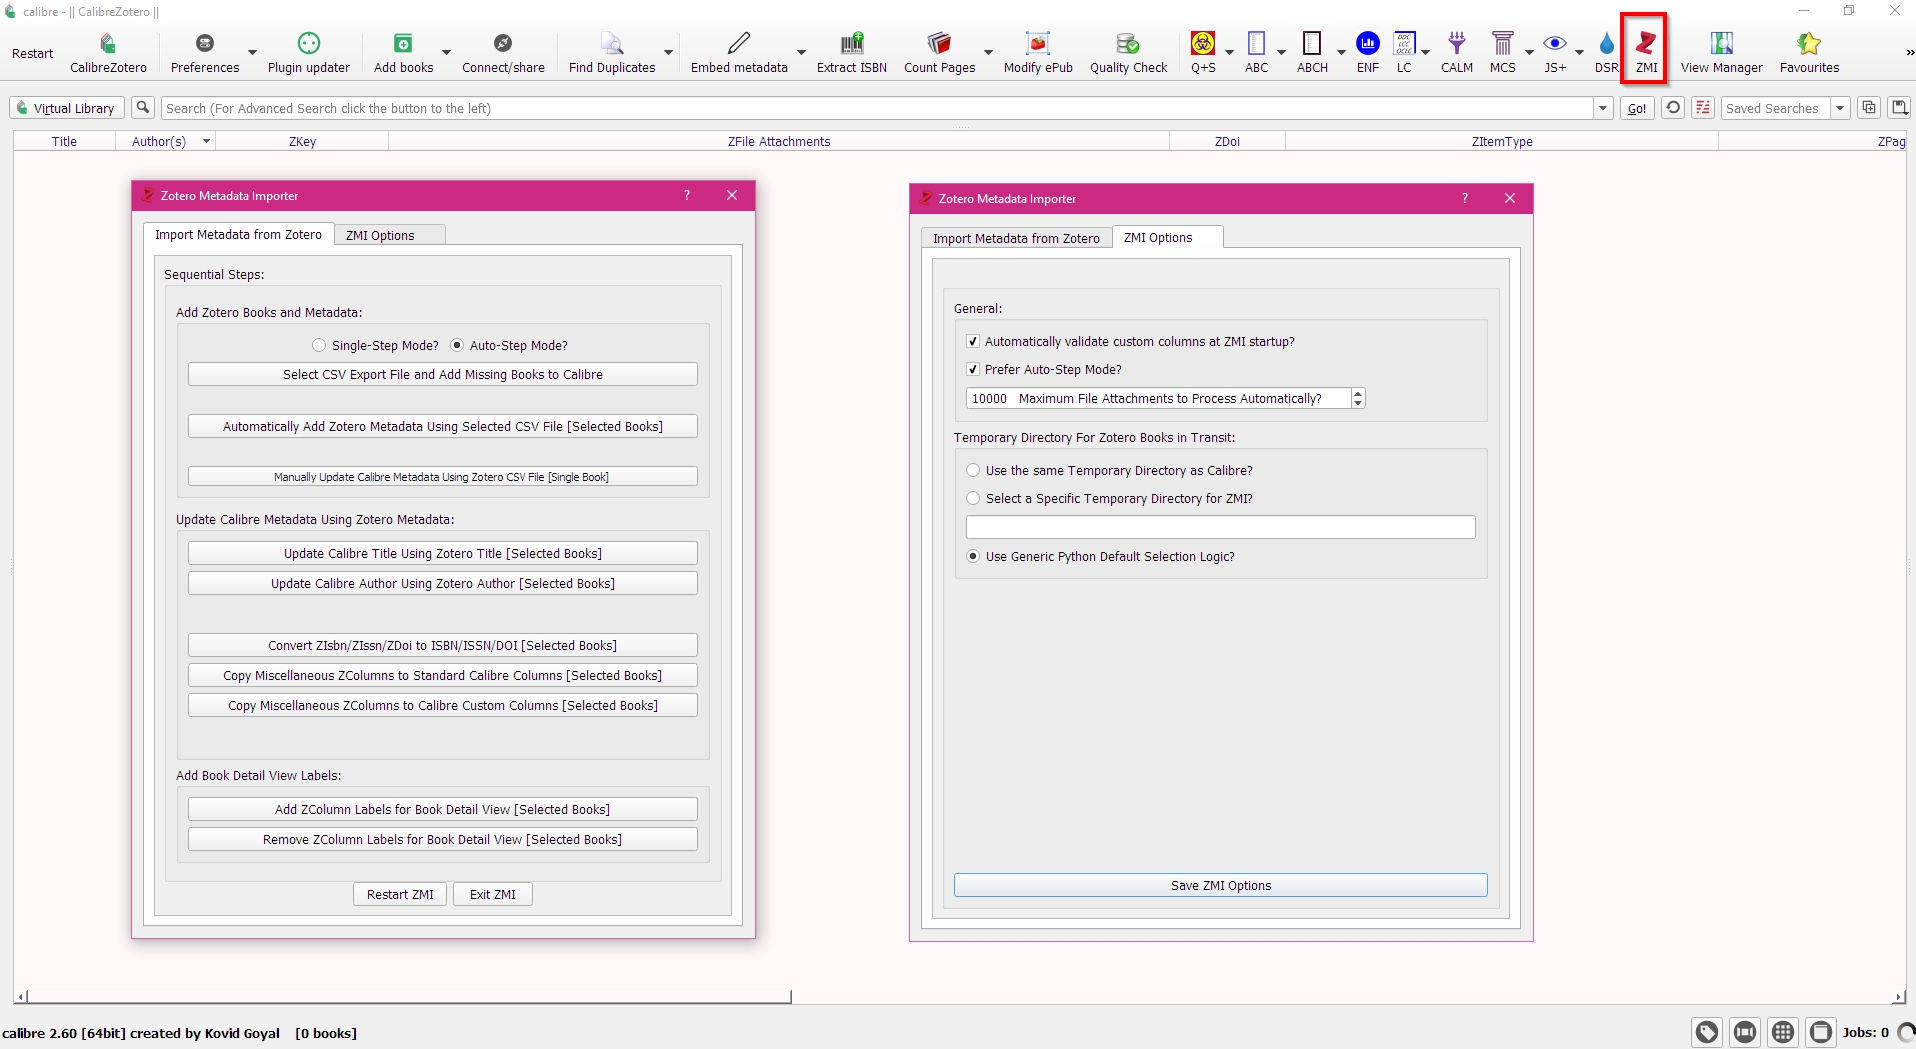Expand the Saved Searches dropdown
1916x1049 pixels.
1840,108
